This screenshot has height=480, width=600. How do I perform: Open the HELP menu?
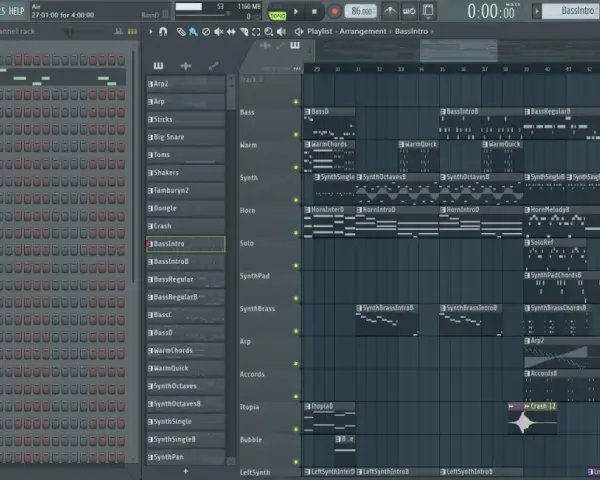(16, 11)
